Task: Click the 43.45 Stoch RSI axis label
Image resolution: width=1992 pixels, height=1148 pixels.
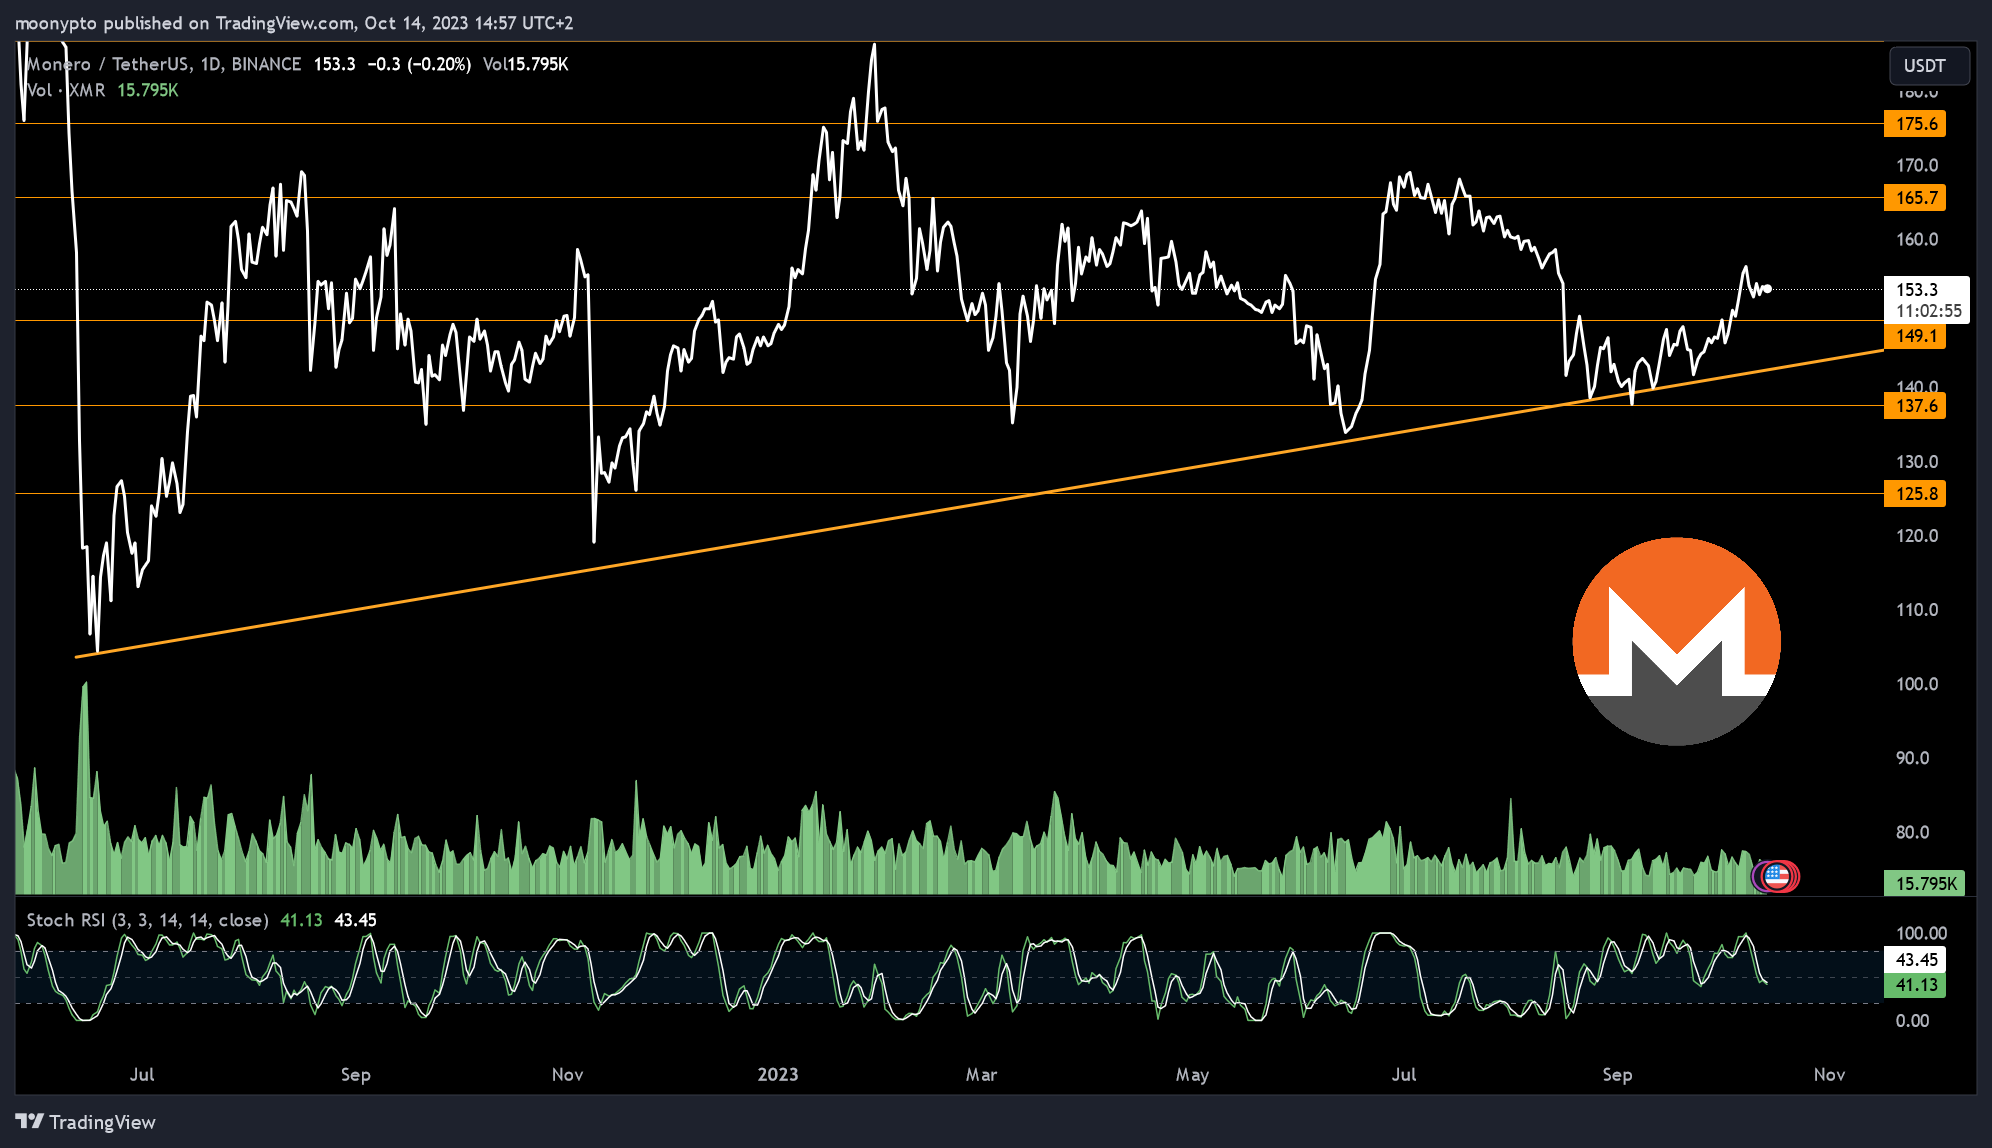Action: click(1915, 959)
